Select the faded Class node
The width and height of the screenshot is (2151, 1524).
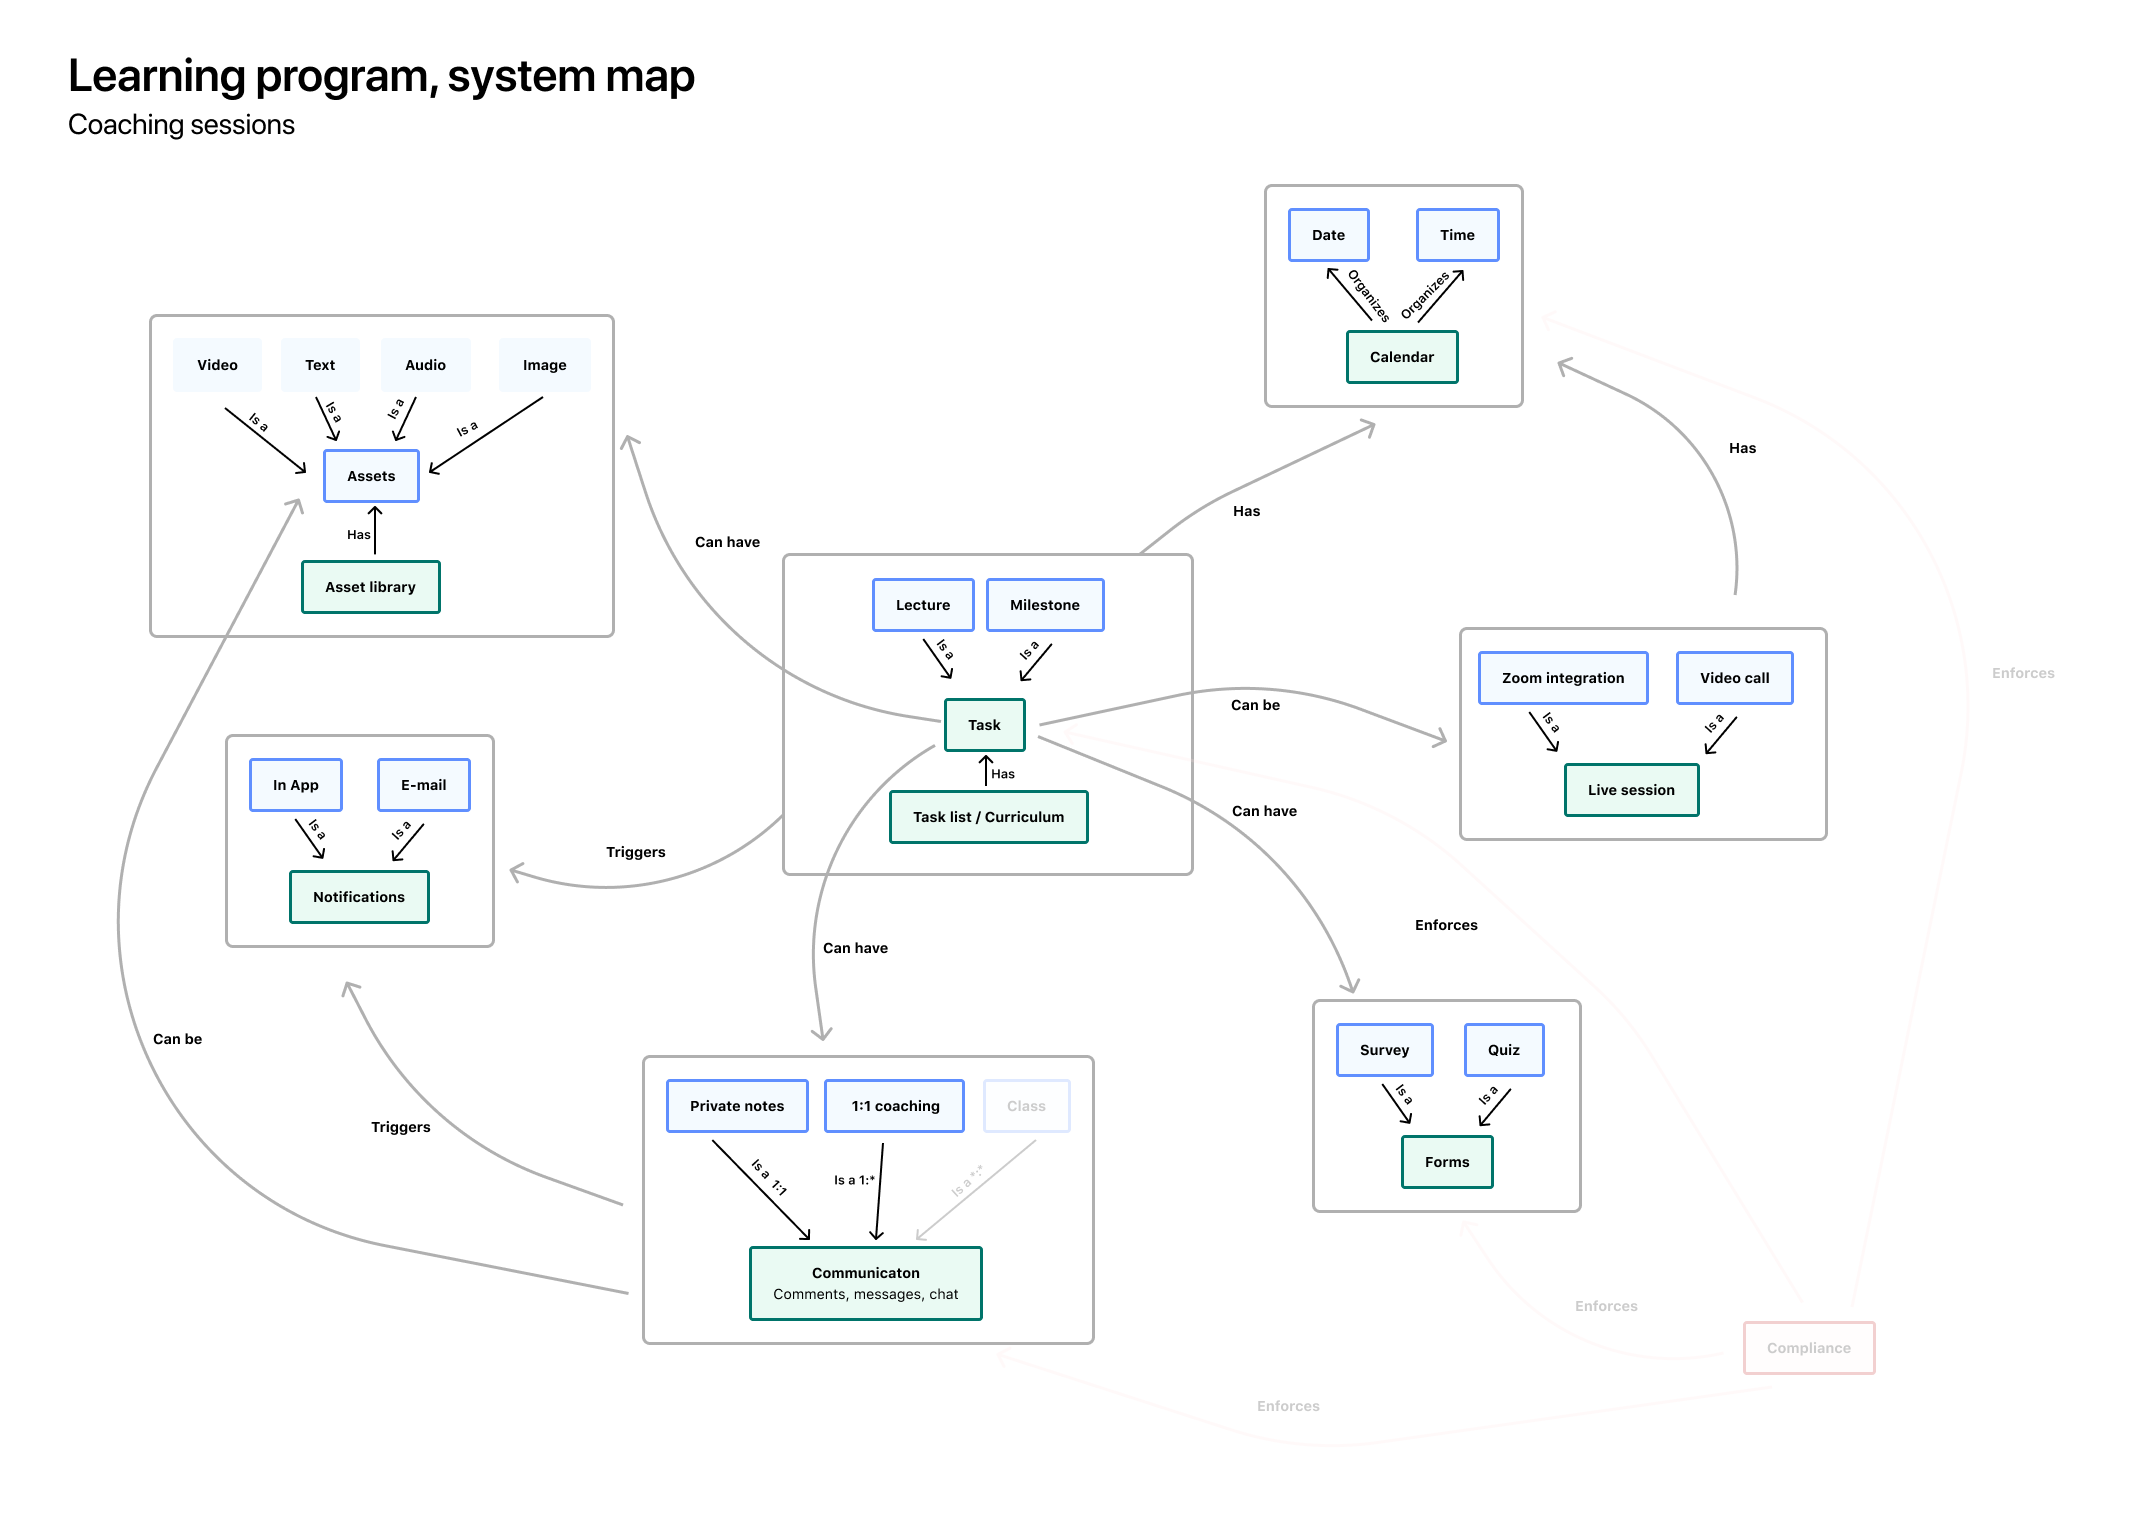click(1026, 1106)
